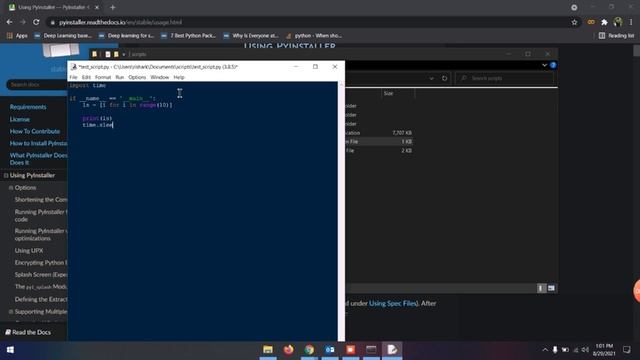
Task: Open the Apps bookmark shortcut
Action: tap(17, 36)
